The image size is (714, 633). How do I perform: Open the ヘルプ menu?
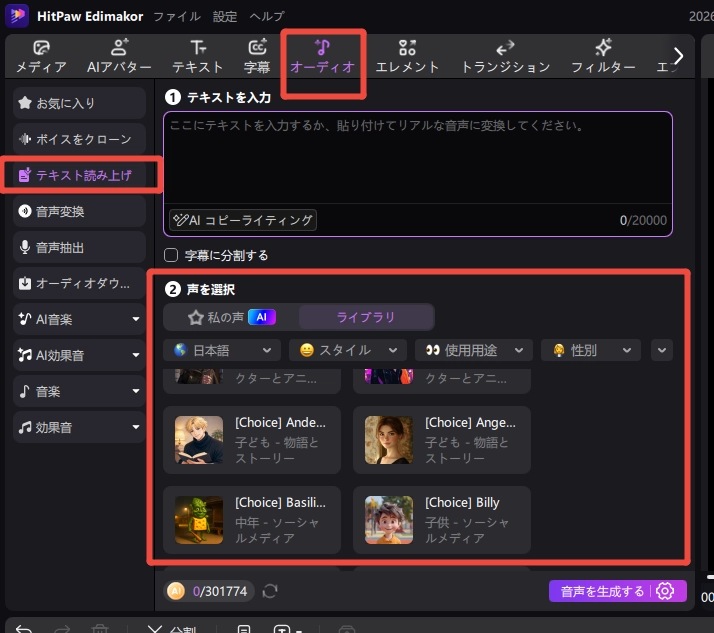(x=267, y=16)
